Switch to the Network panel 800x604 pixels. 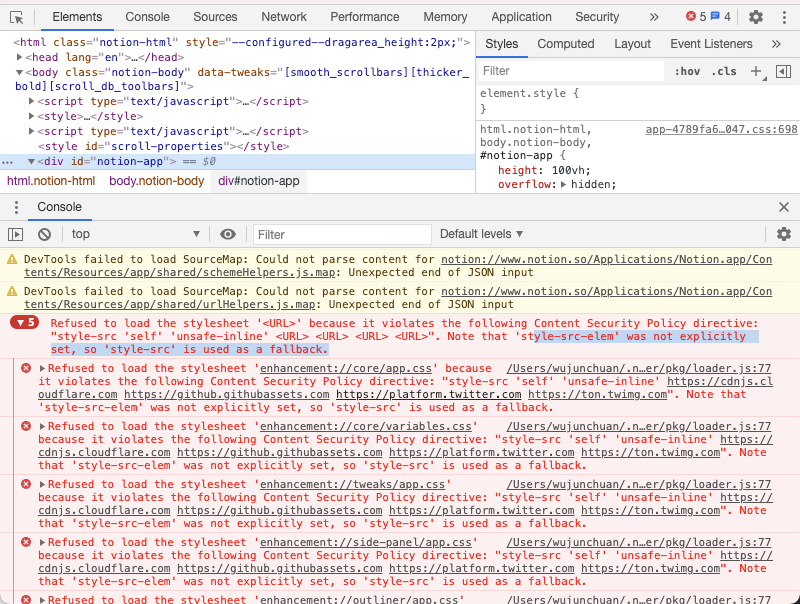click(283, 17)
